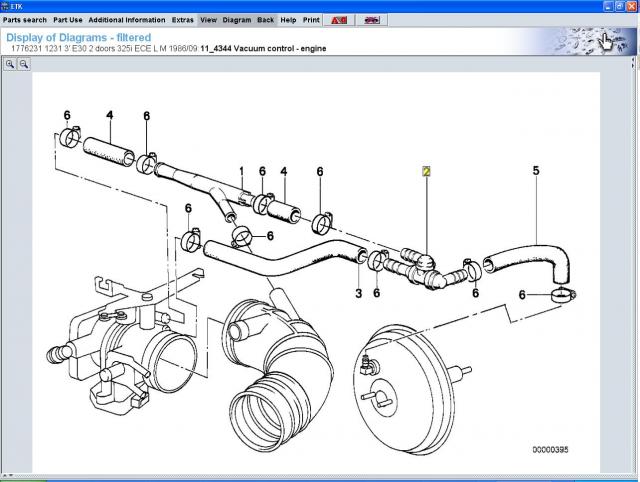Screen dimensions: 640x482
Task: Select part number 3 callout in diagram
Action: point(358,292)
